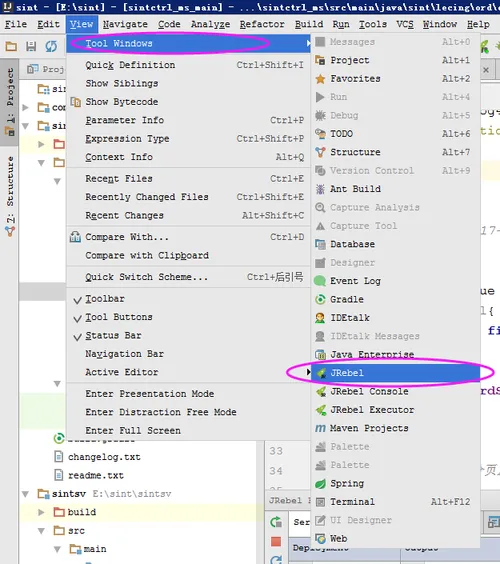
Task: Choose Show Siblings menu entry
Action: click(x=188, y=83)
